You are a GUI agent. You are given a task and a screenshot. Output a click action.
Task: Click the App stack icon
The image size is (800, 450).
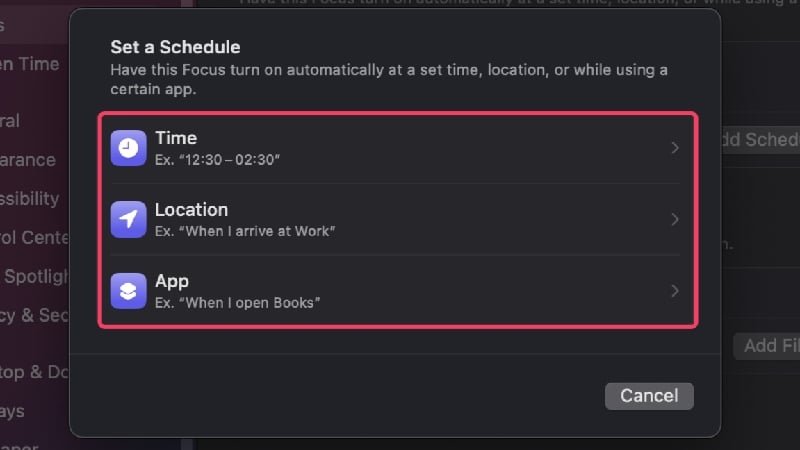pyautogui.click(x=128, y=291)
